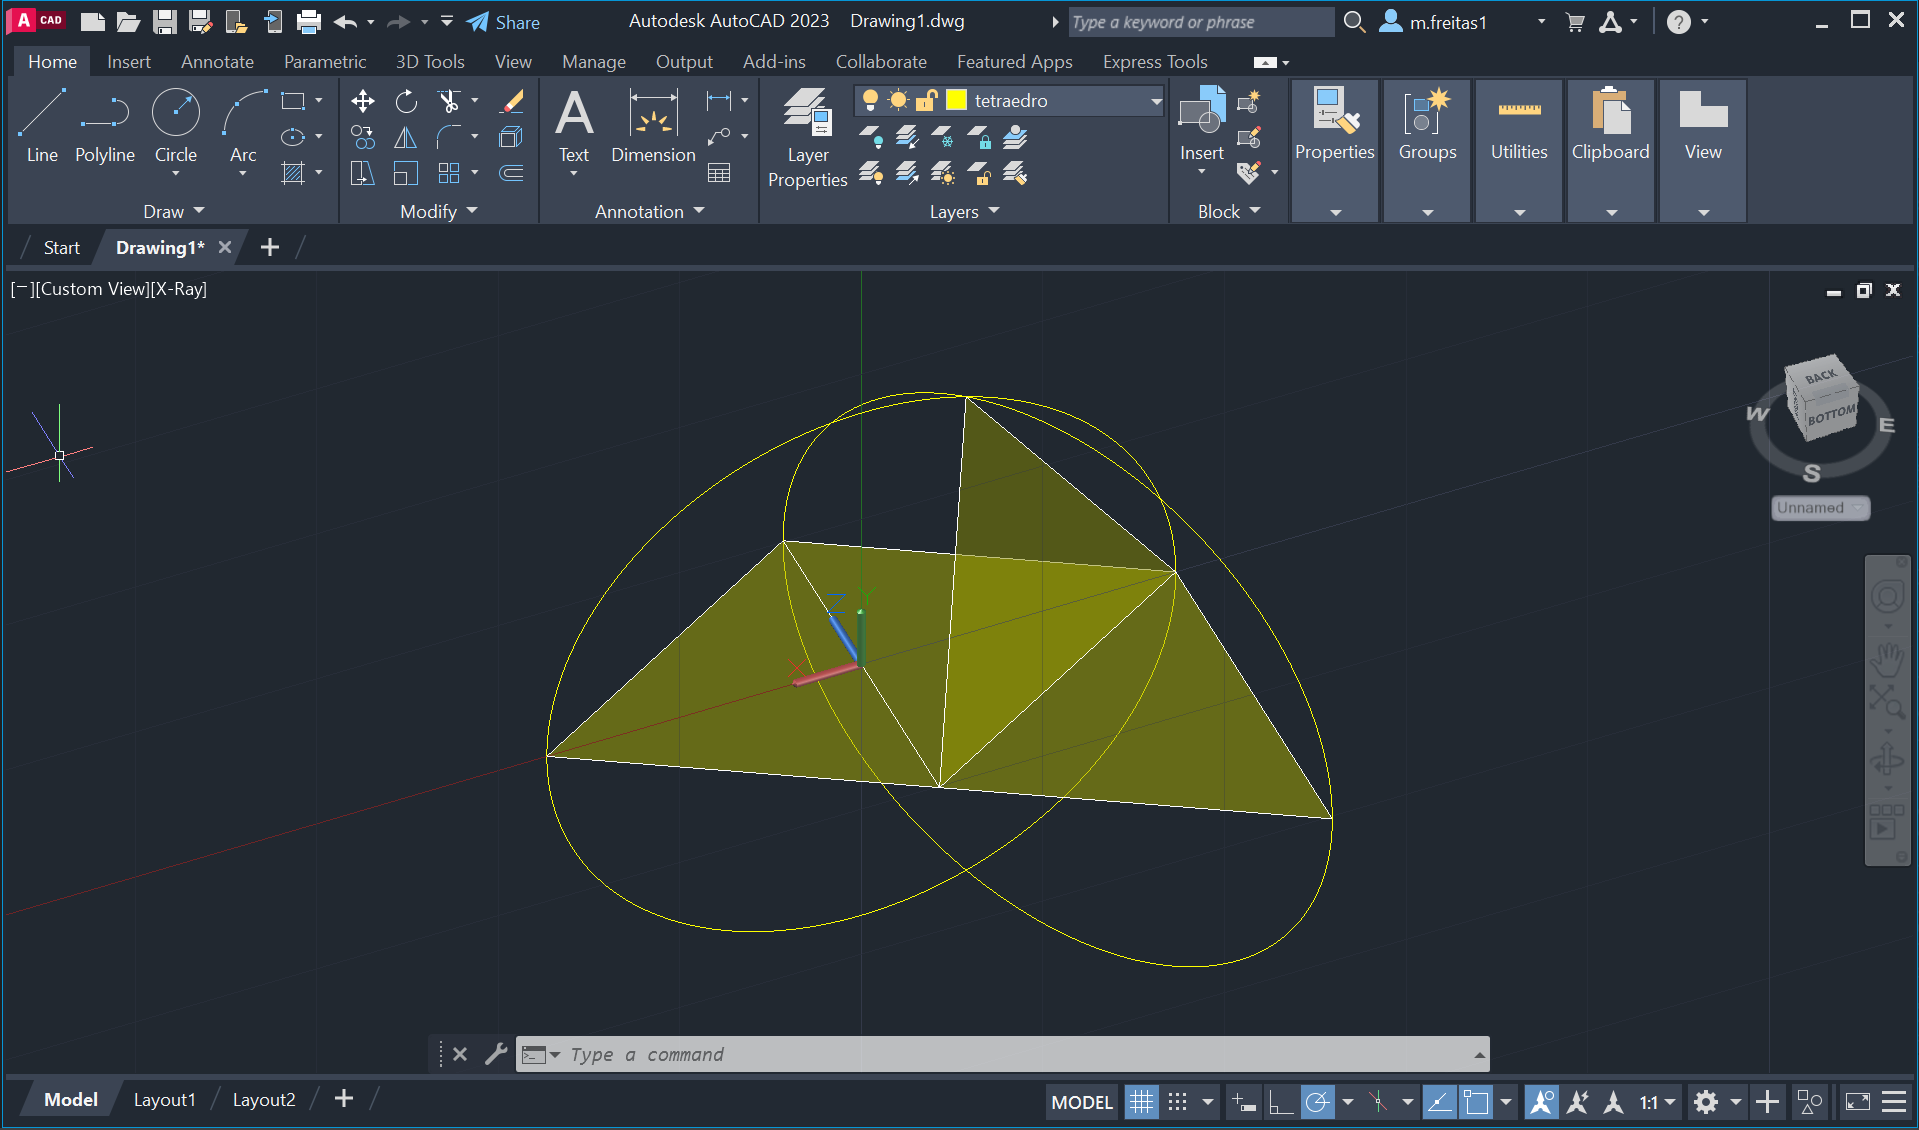Click the MODEL space button
Screen dimensions: 1919x1130
[1082, 1102]
